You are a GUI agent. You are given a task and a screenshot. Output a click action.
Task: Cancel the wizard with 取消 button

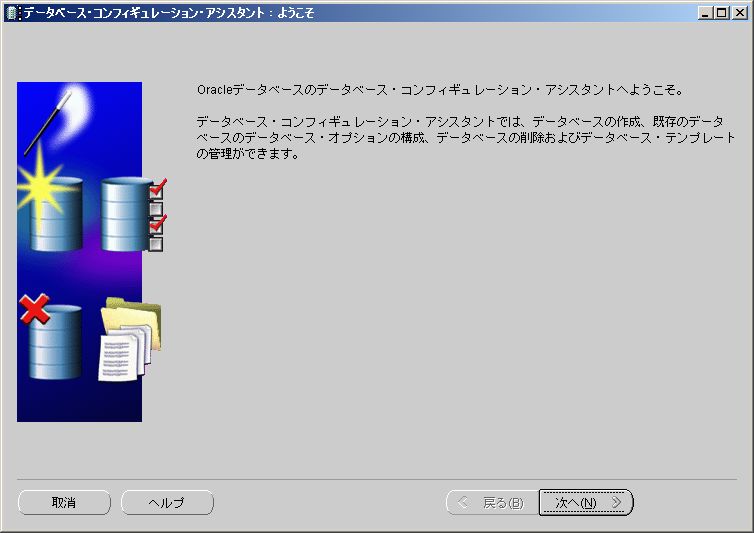click(x=64, y=503)
